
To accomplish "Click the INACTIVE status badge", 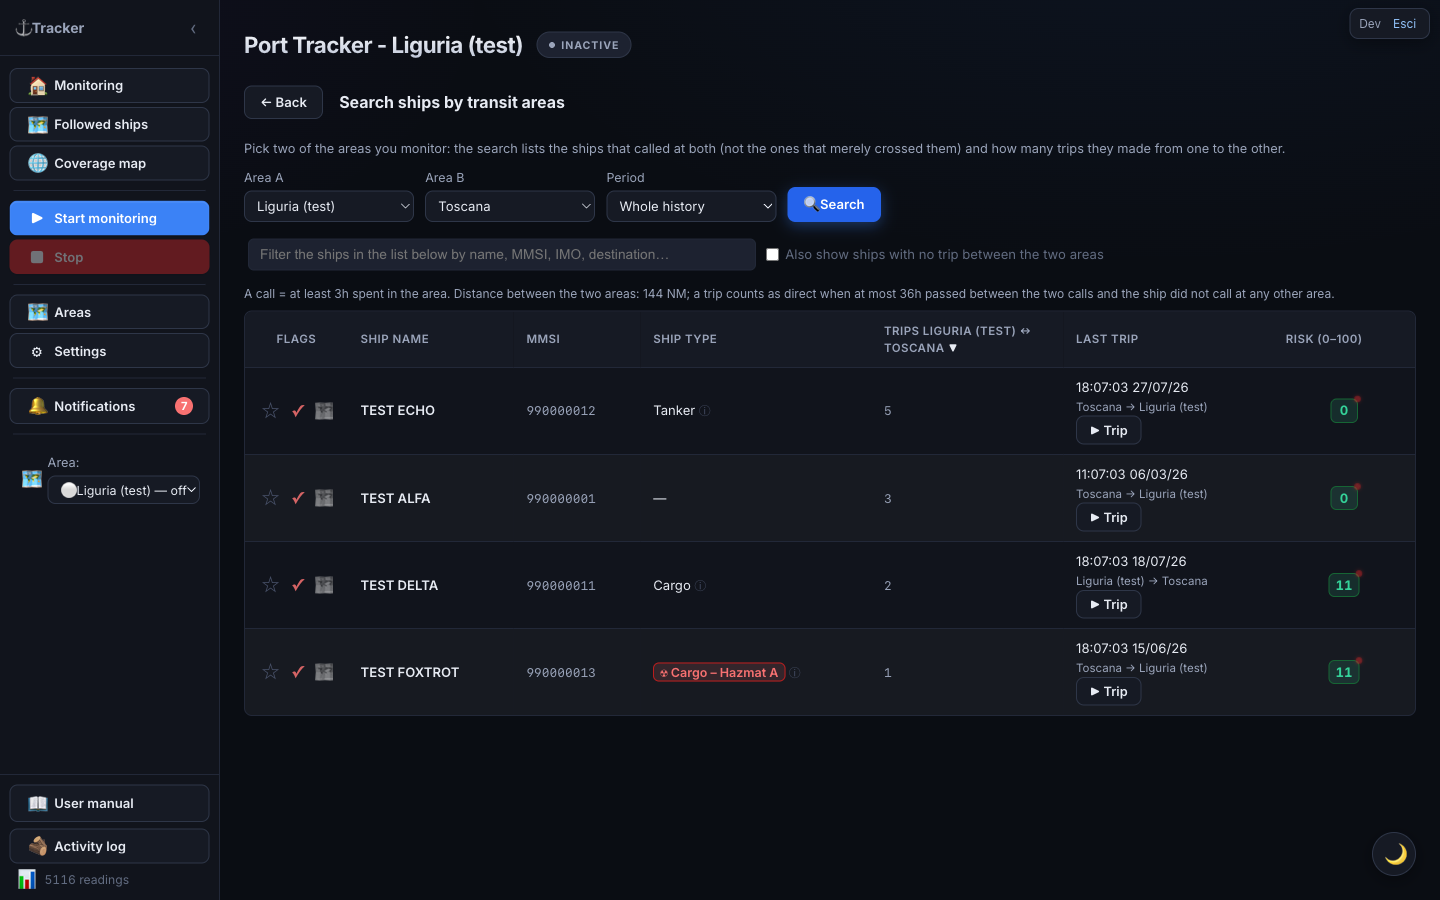I will [584, 45].
